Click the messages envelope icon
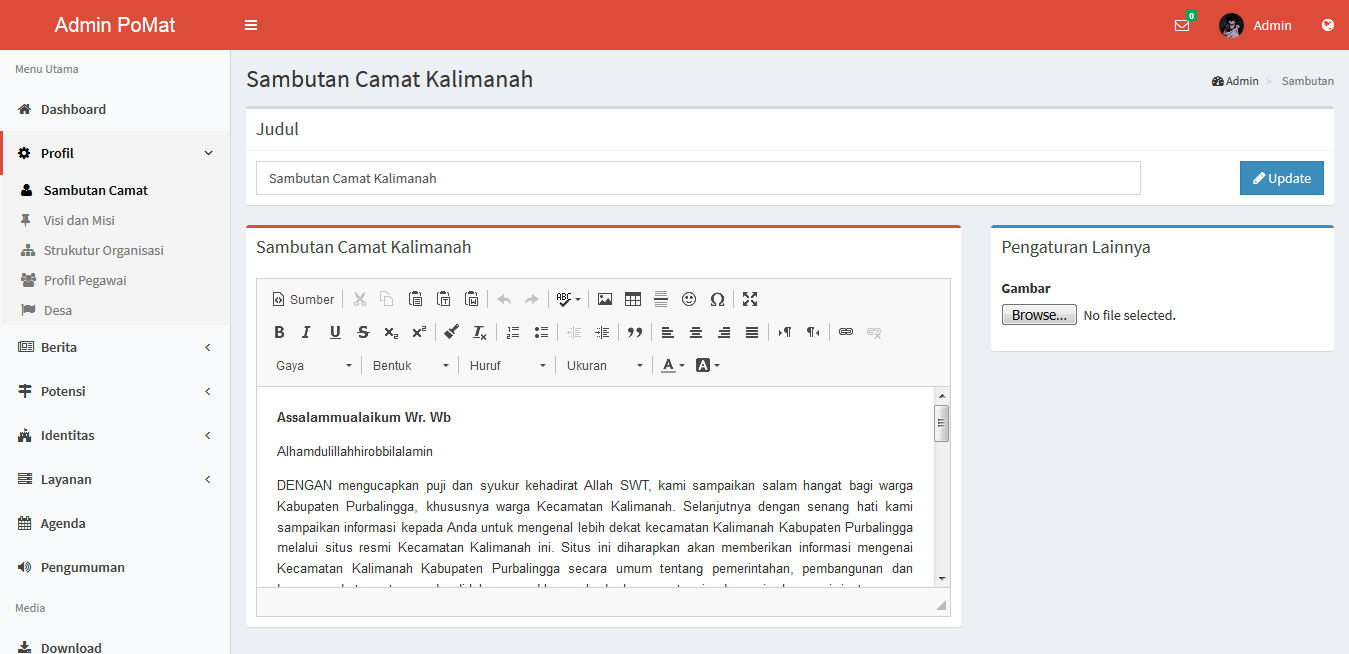The image size is (1349, 654). coord(1181,25)
